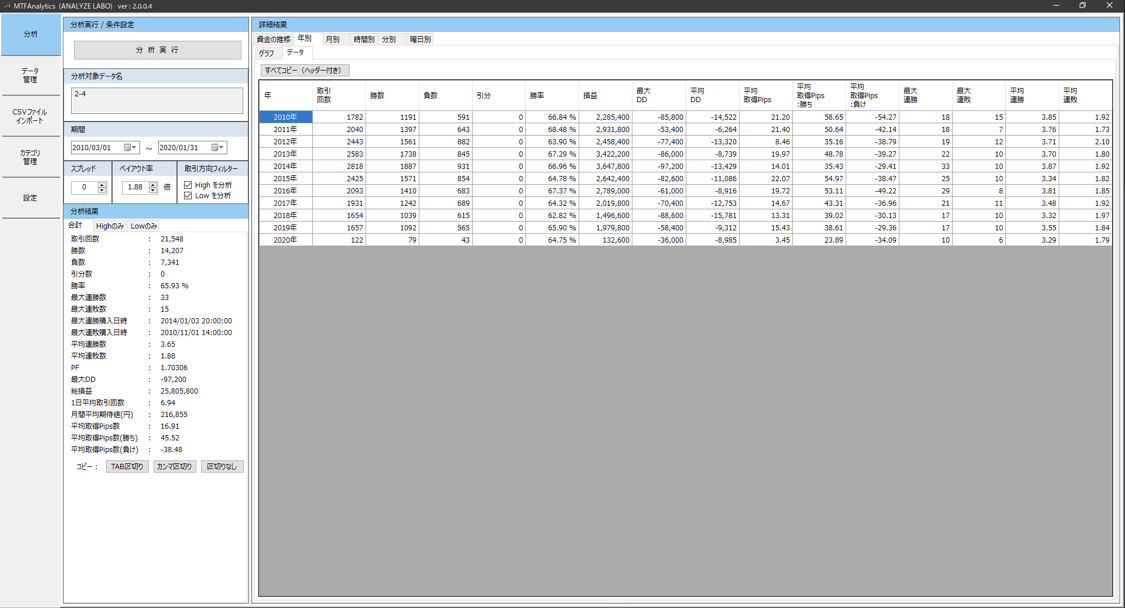Open the CSVファイルインポート sidebar section
The width and height of the screenshot is (1125, 608).
pyautogui.click(x=30, y=116)
